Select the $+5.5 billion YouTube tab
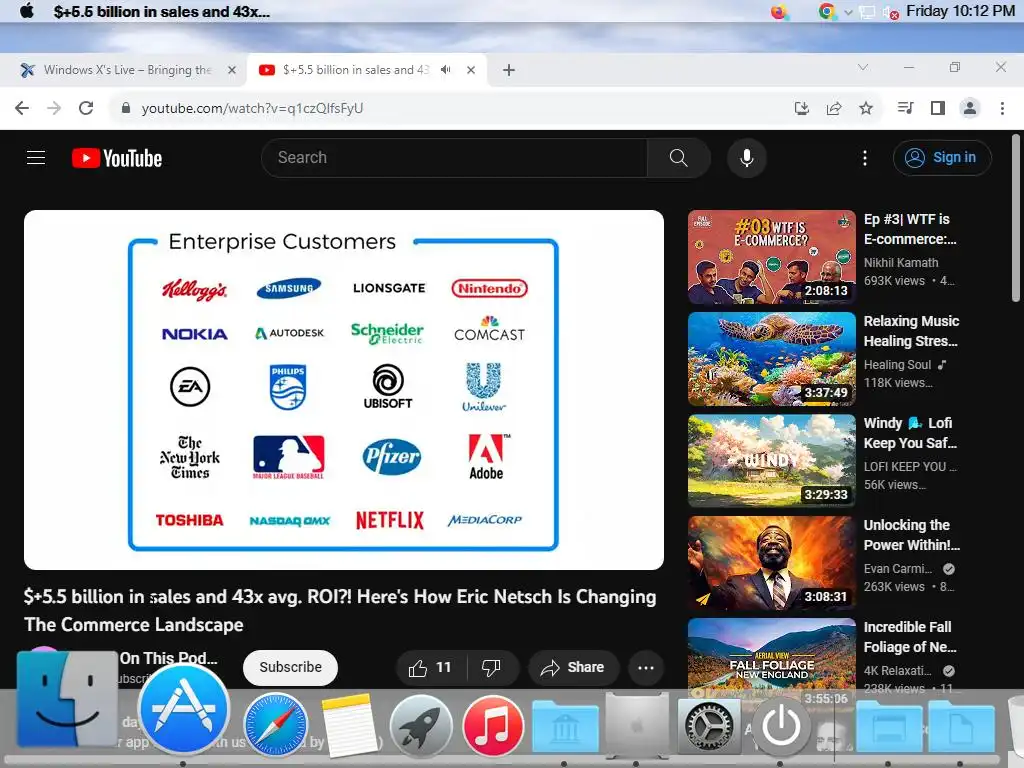1024x768 pixels. point(356,70)
